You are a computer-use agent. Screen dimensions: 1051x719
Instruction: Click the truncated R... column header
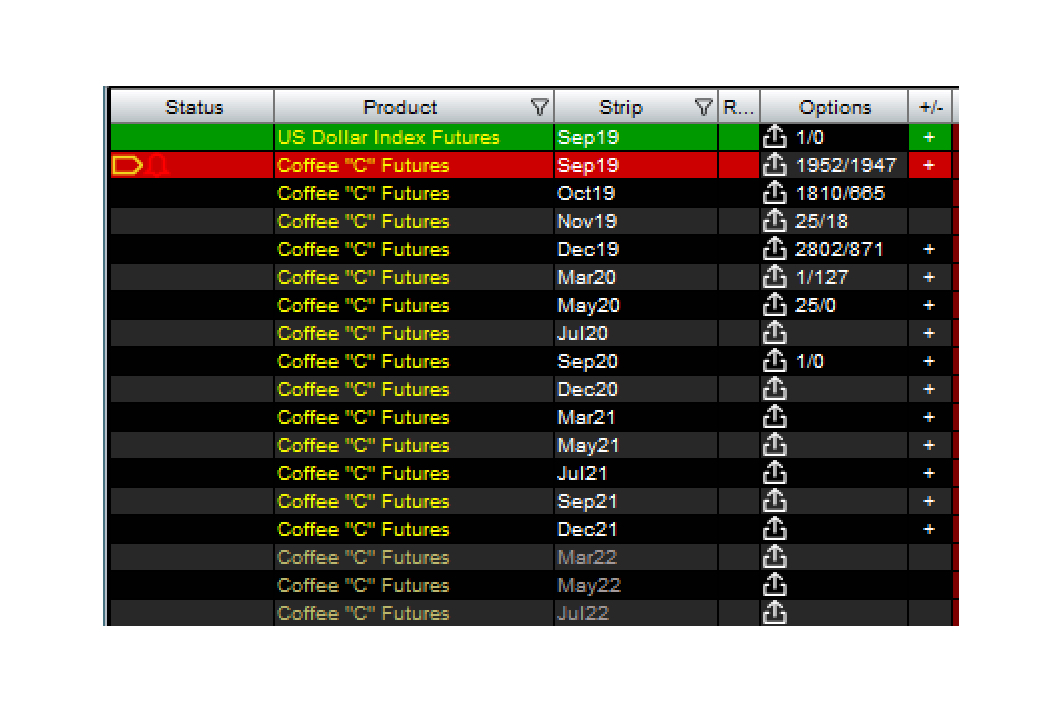coord(739,107)
